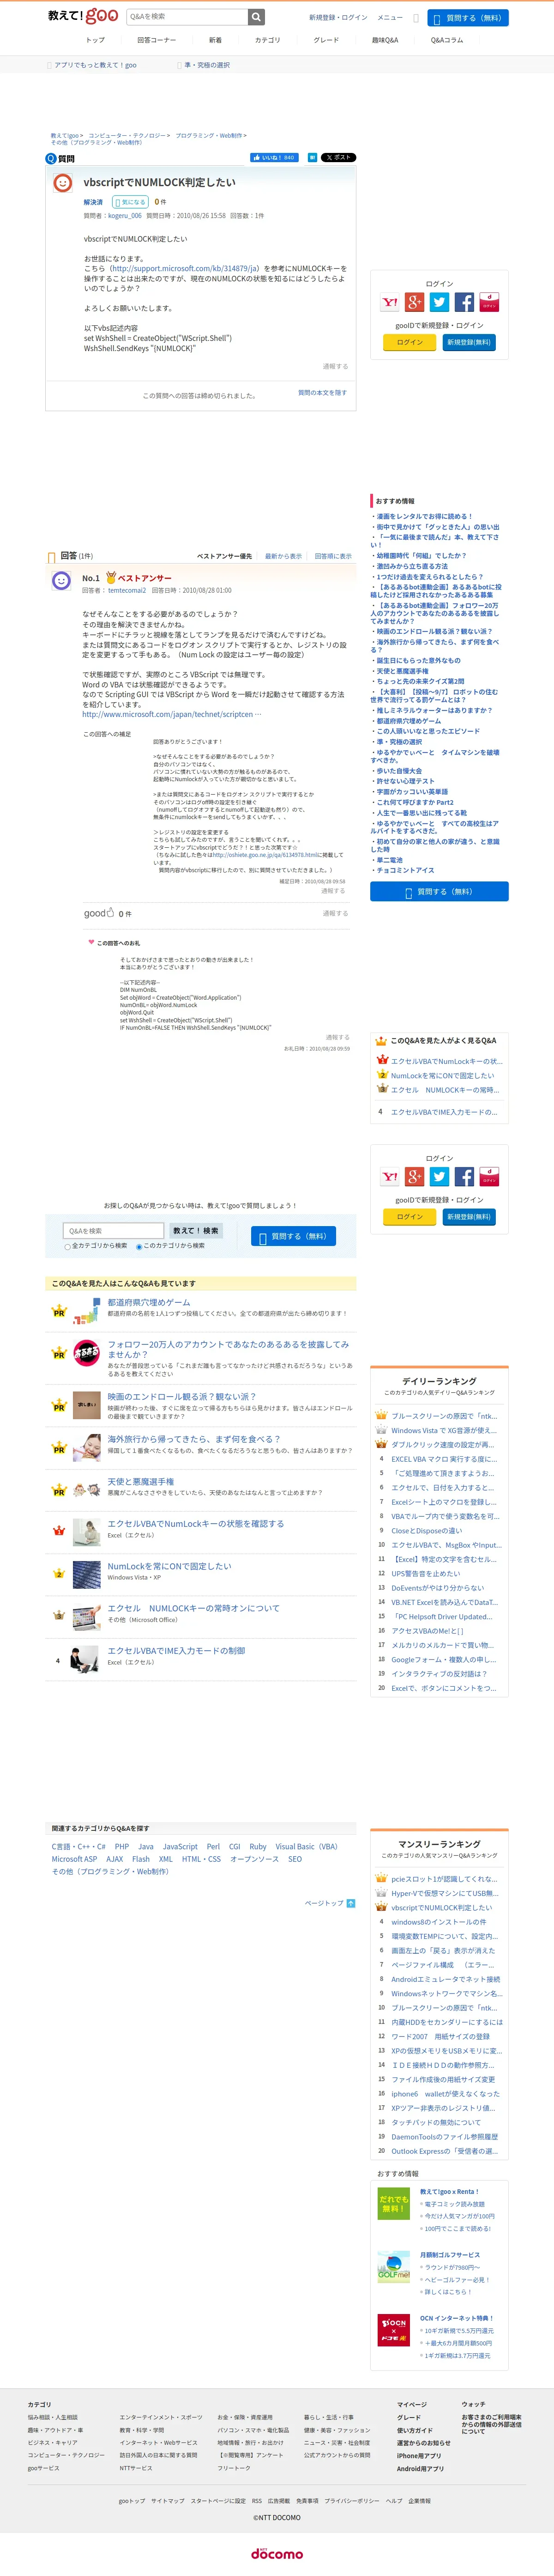The height and width of the screenshot is (2576, 554).
Task: Click the OCN インターネット特典 banner image
Action: [x=394, y=2330]
